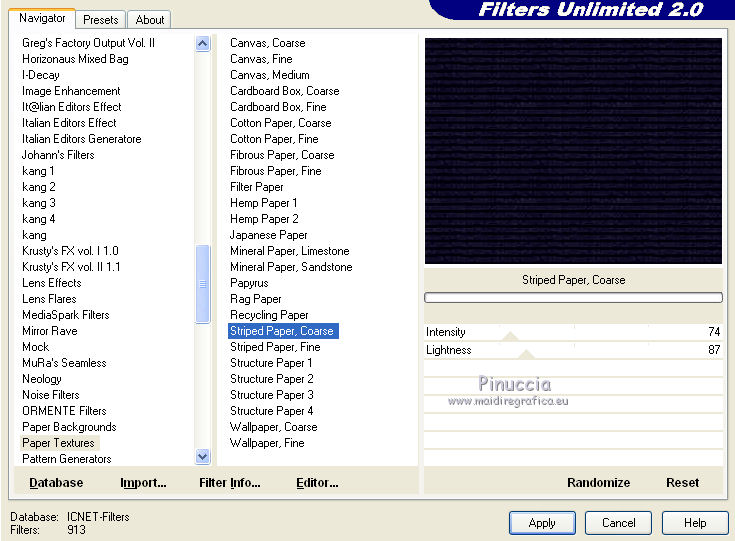
Task: Choose Lens Effects category
Action: [x=52, y=283]
